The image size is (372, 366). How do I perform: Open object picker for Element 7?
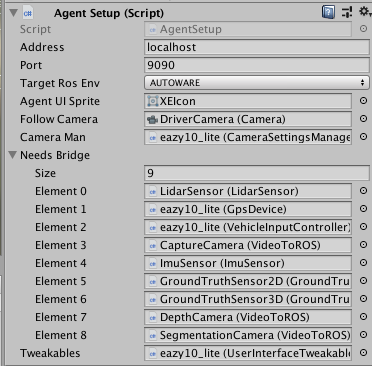pos(363,317)
